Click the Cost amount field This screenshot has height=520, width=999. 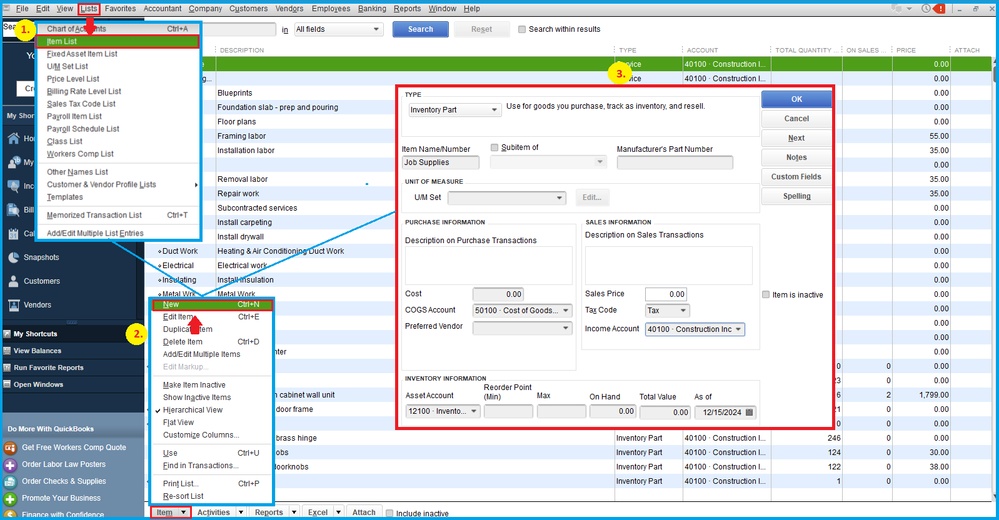pos(498,294)
